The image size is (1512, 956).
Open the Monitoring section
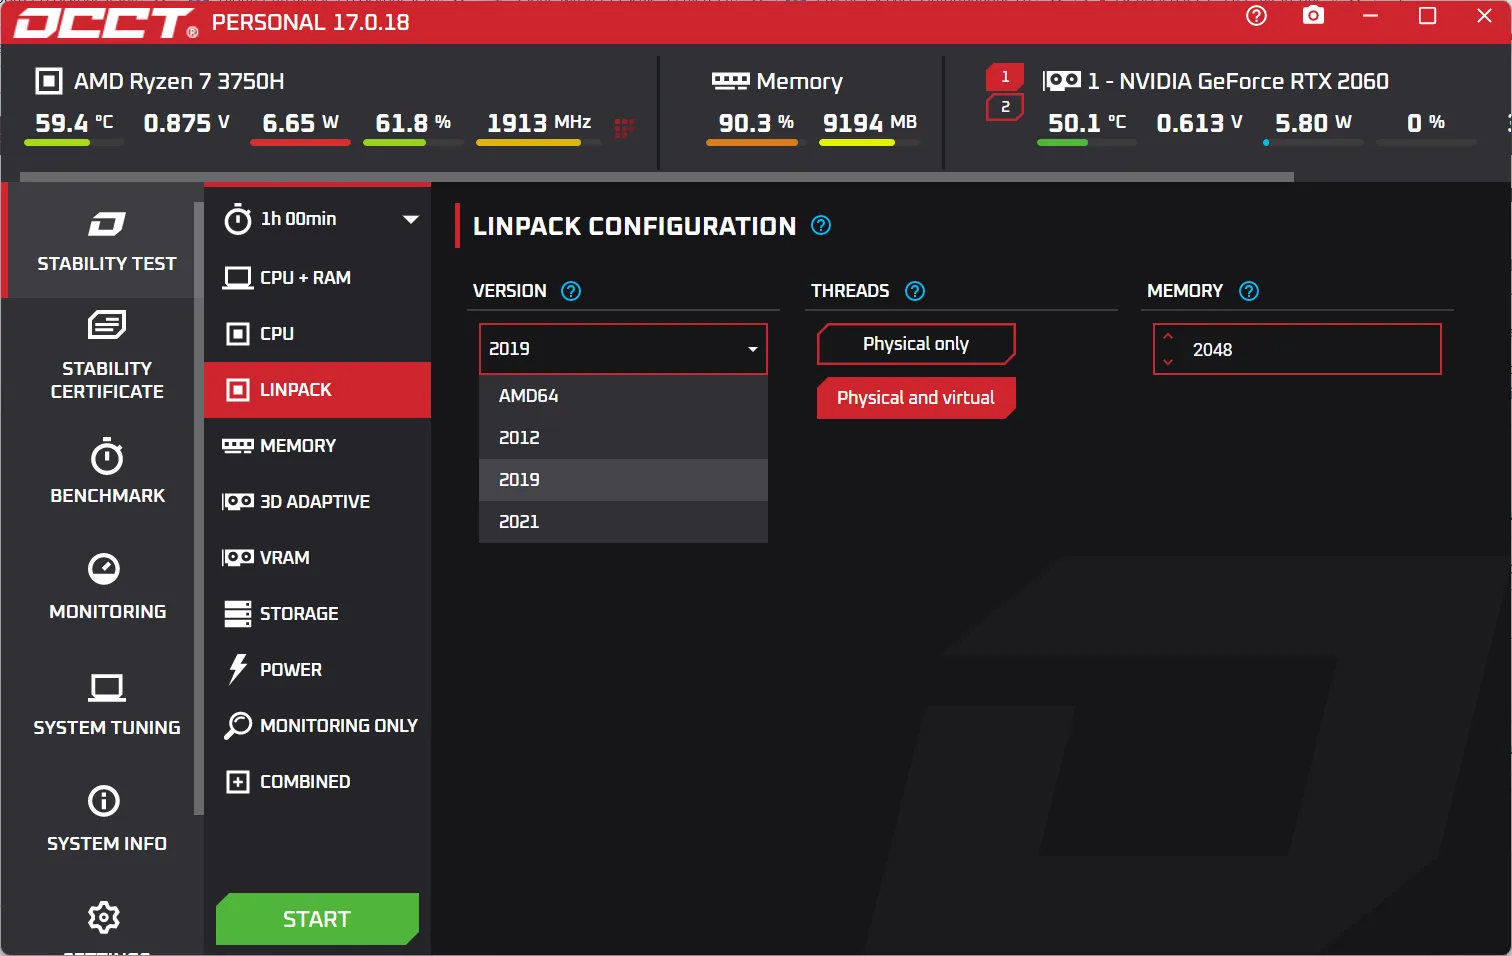click(106, 586)
